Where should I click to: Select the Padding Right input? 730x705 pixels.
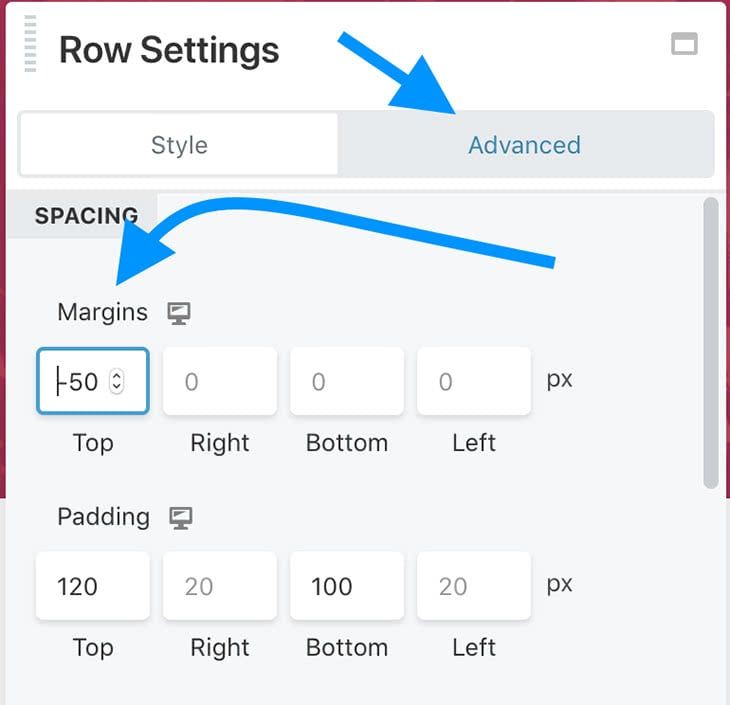pos(220,585)
